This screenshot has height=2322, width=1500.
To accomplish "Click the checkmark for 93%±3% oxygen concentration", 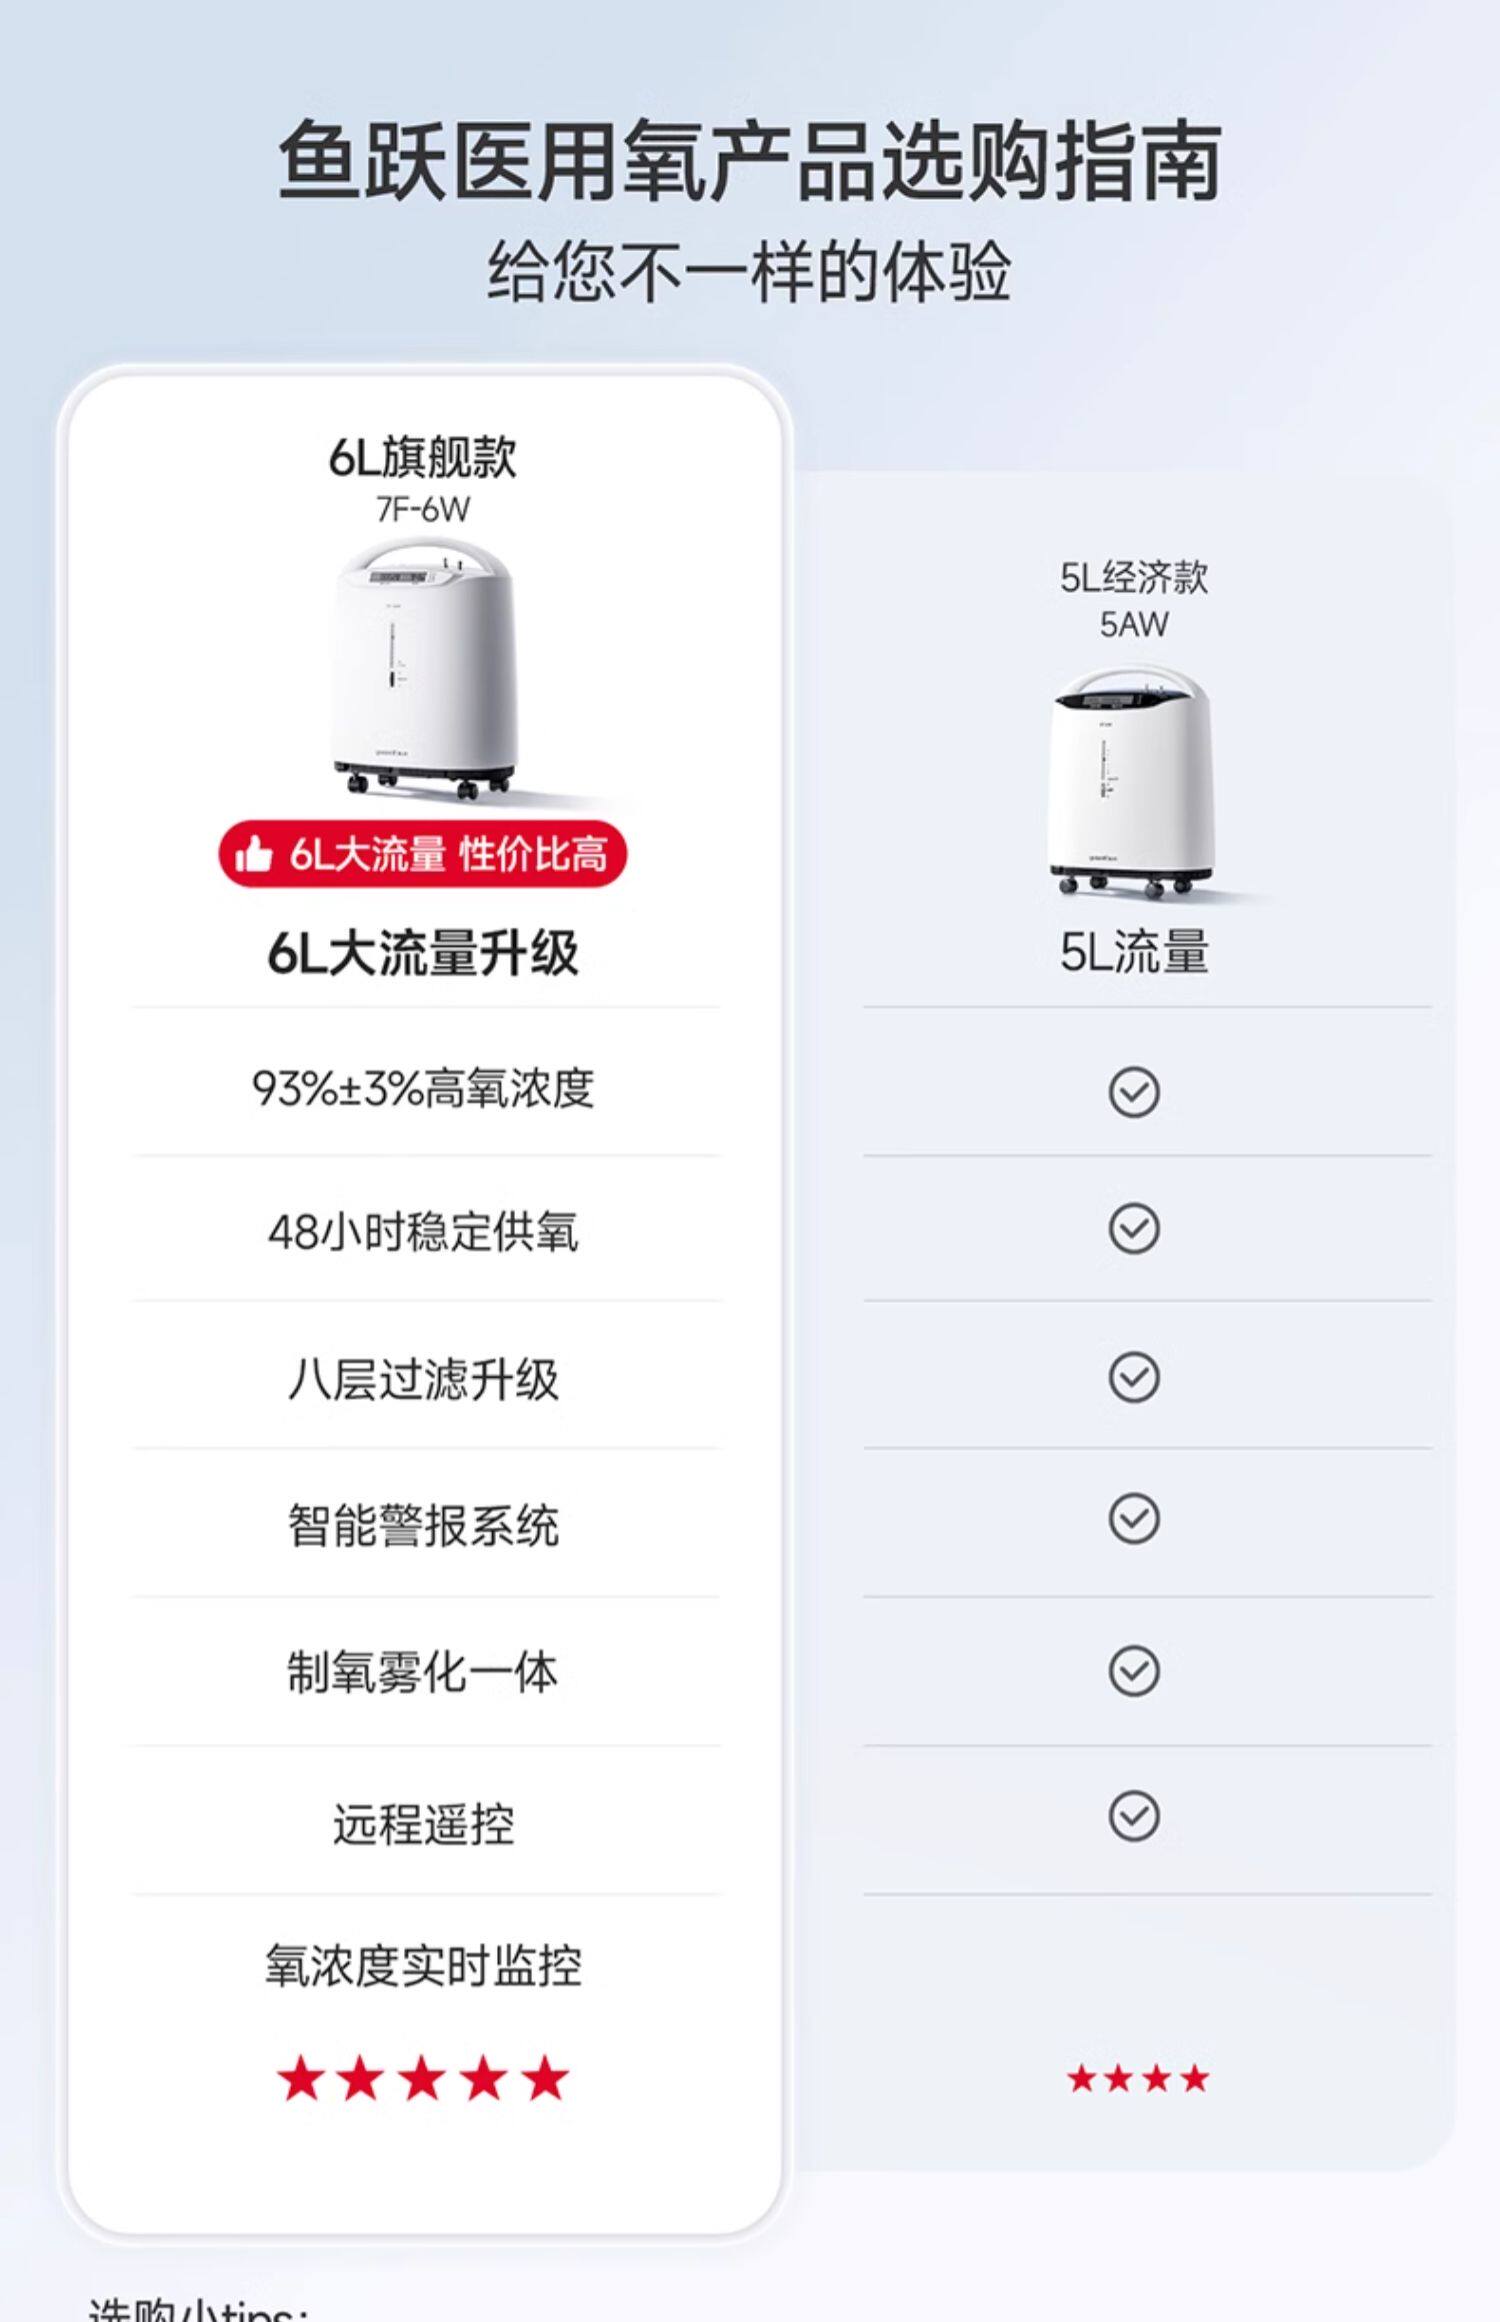I will [1134, 1091].
